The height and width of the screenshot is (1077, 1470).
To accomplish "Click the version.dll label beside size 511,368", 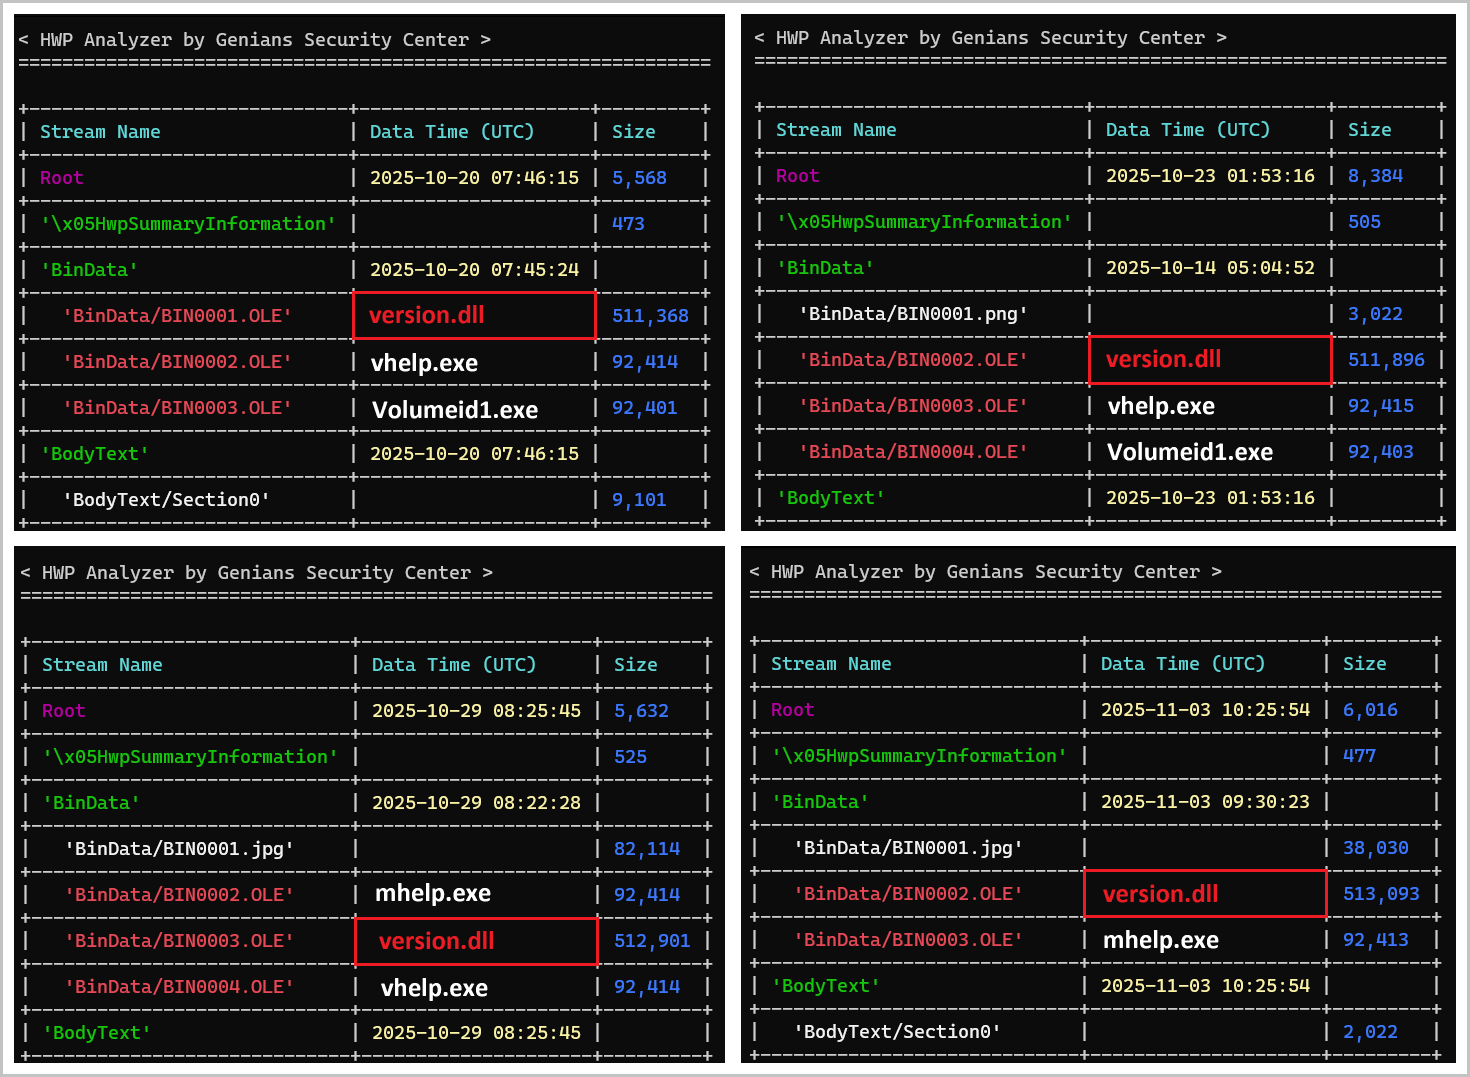I will pos(427,315).
